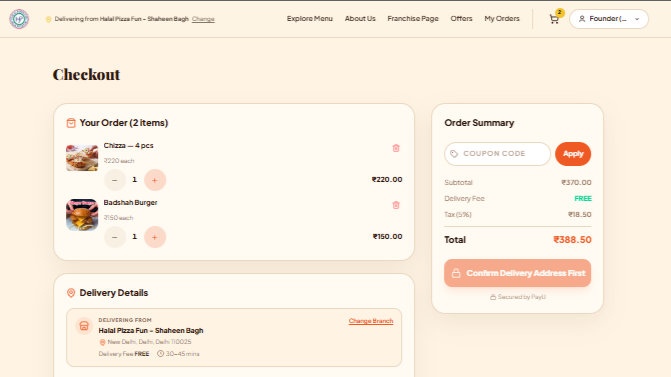The height and width of the screenshot is (377, 671).
Task: Delete Badshah Burger from order
Action: point(396,205)
